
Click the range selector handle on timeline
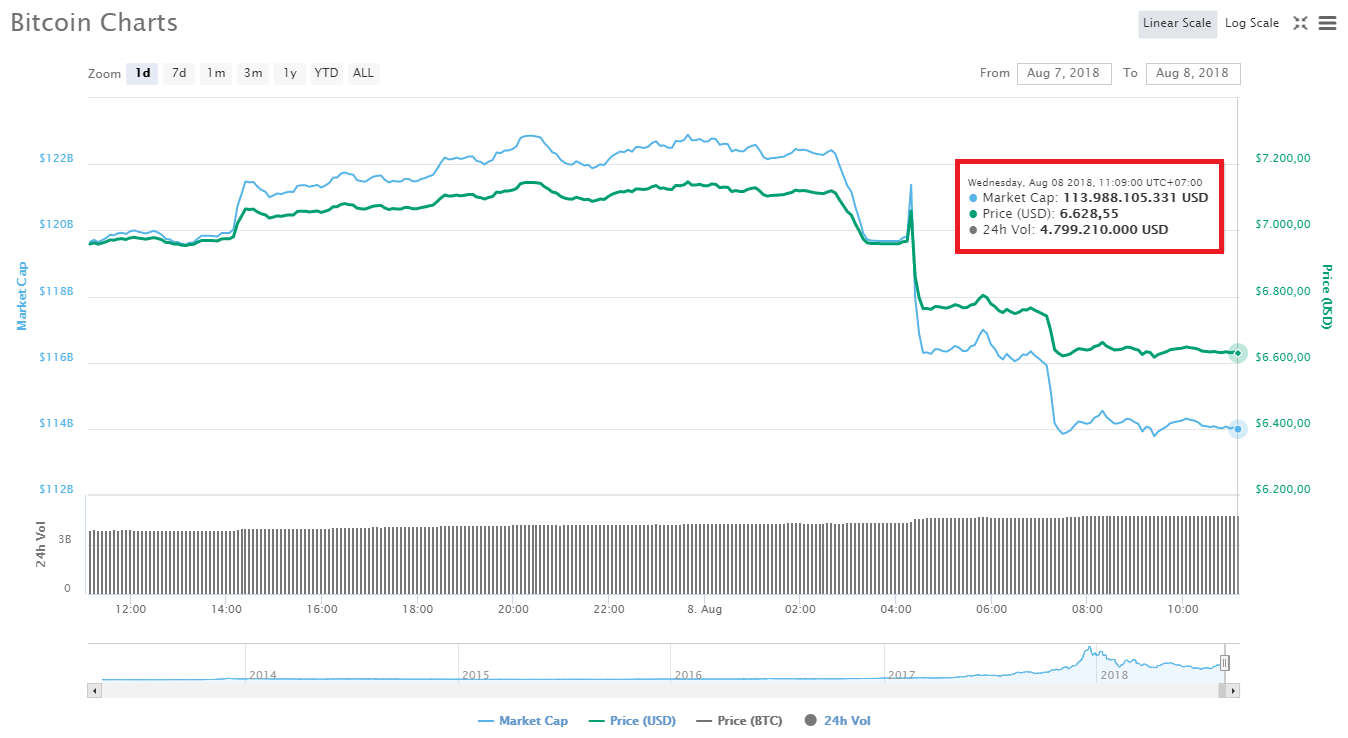pyautogui.click(x=1224, y=662)
